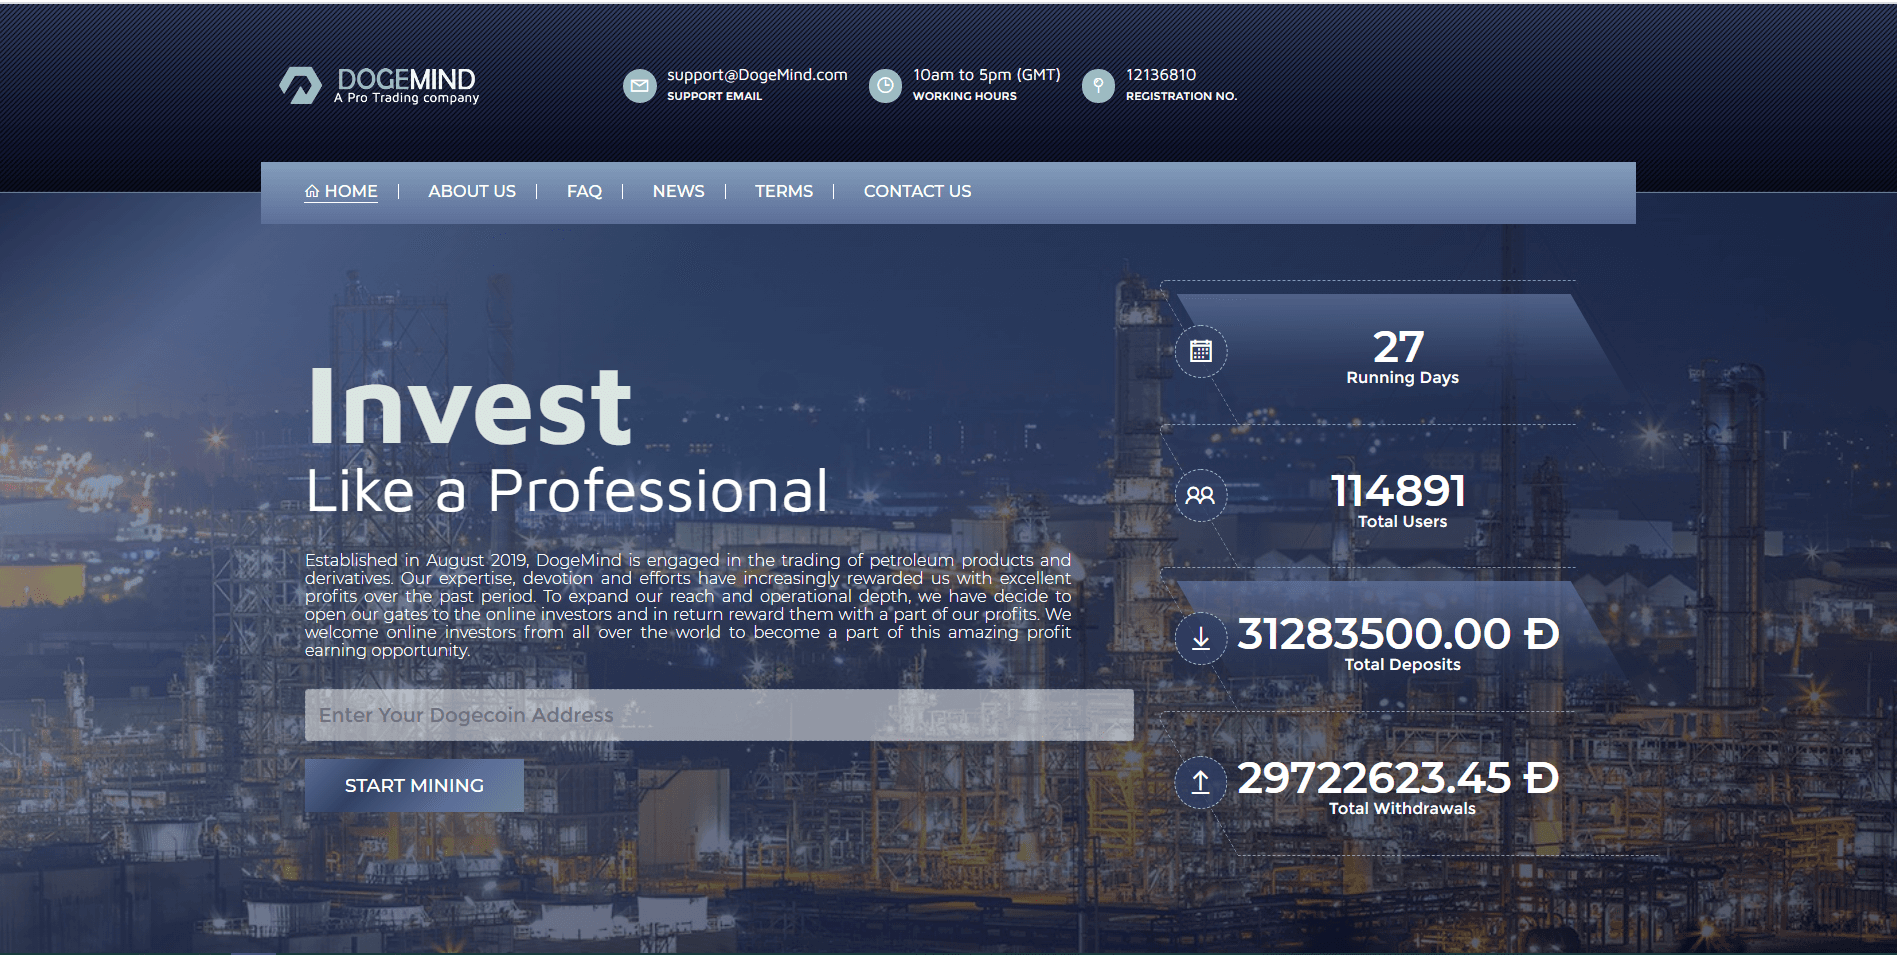Click the Total Users people icon
Image resolution: width=1897 pixels, height=955 pixels.
(1200, 495)
